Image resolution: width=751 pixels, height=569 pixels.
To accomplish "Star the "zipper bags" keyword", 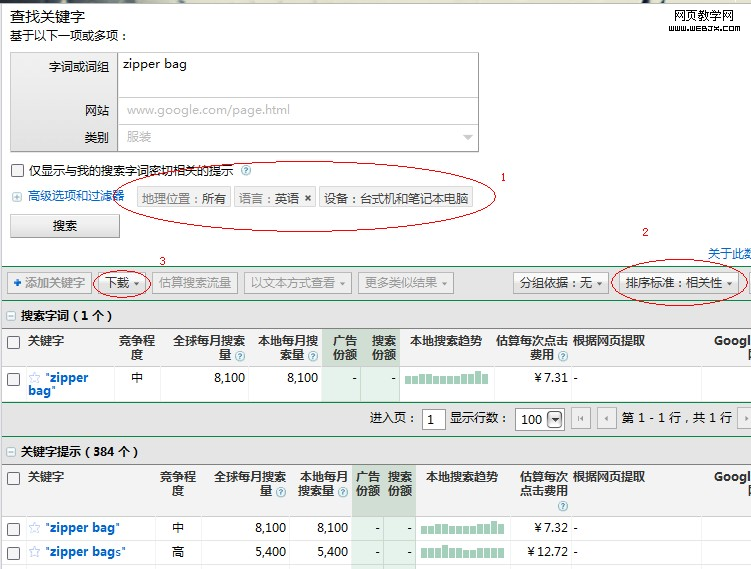I will point(35,552).
